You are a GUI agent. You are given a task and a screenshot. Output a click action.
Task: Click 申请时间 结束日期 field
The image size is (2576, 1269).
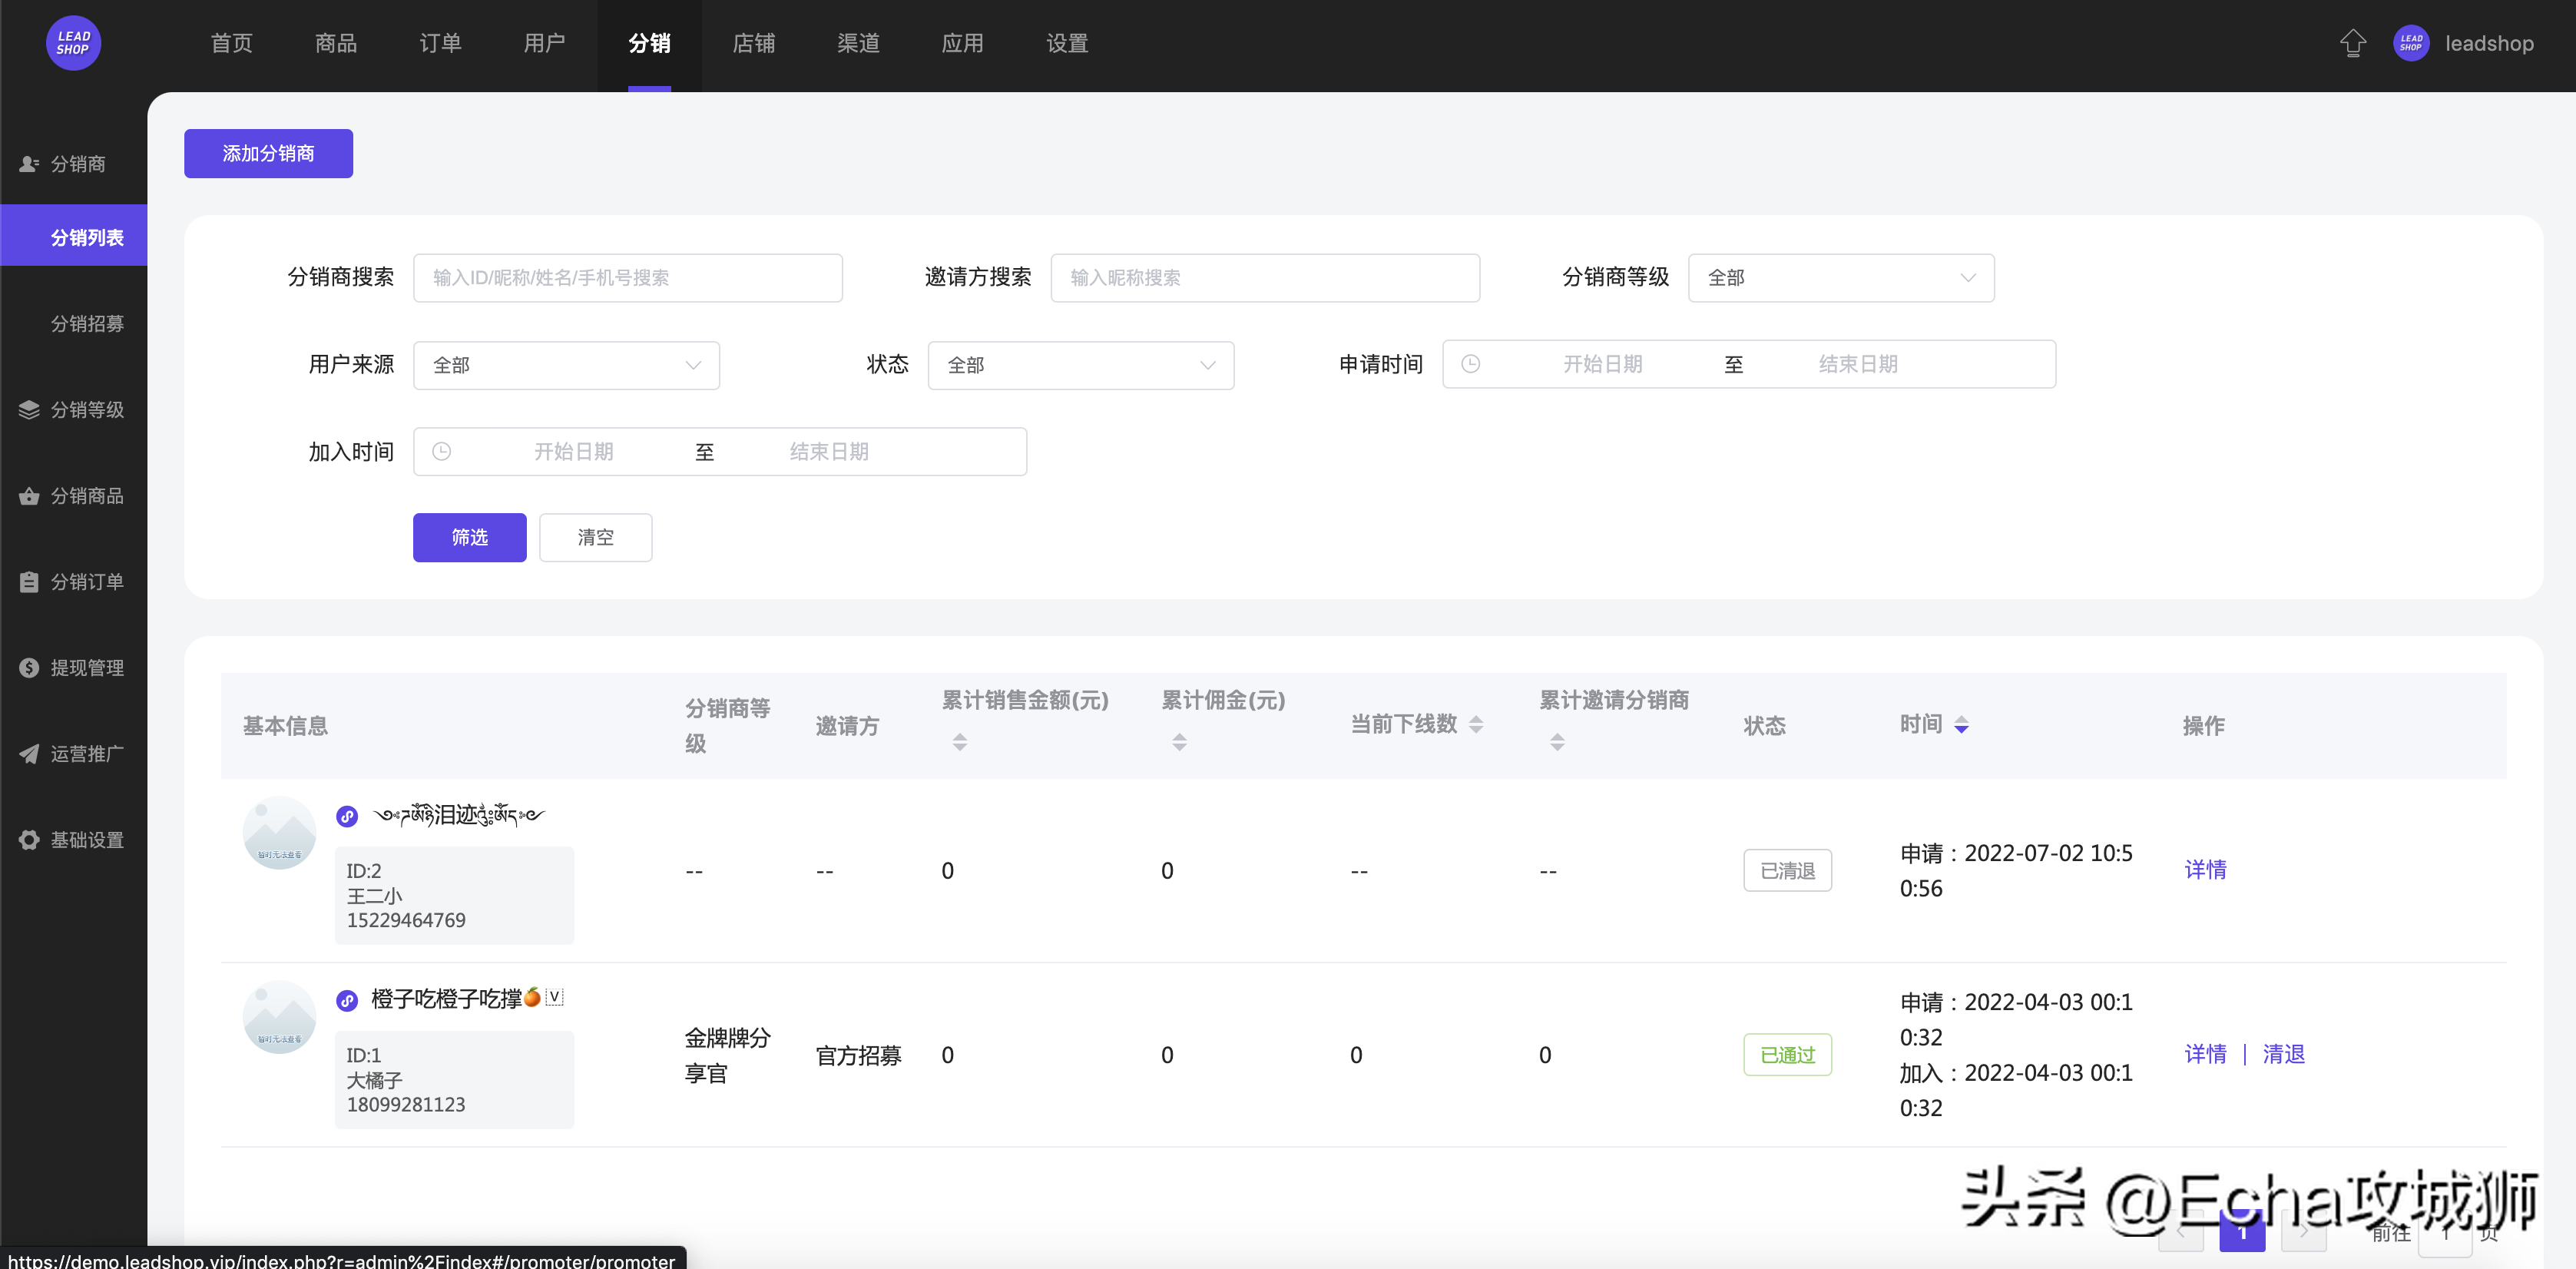point(1858,364)
